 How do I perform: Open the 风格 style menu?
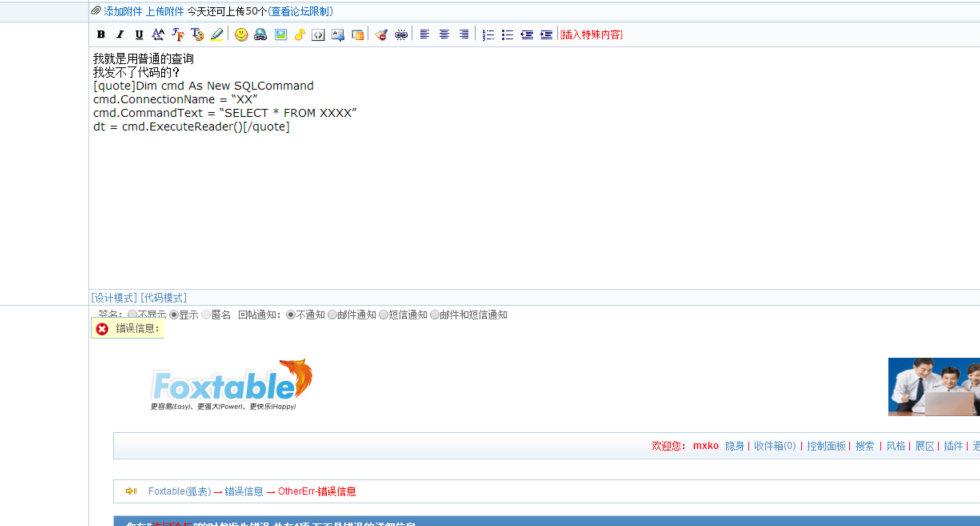point(895,446)
